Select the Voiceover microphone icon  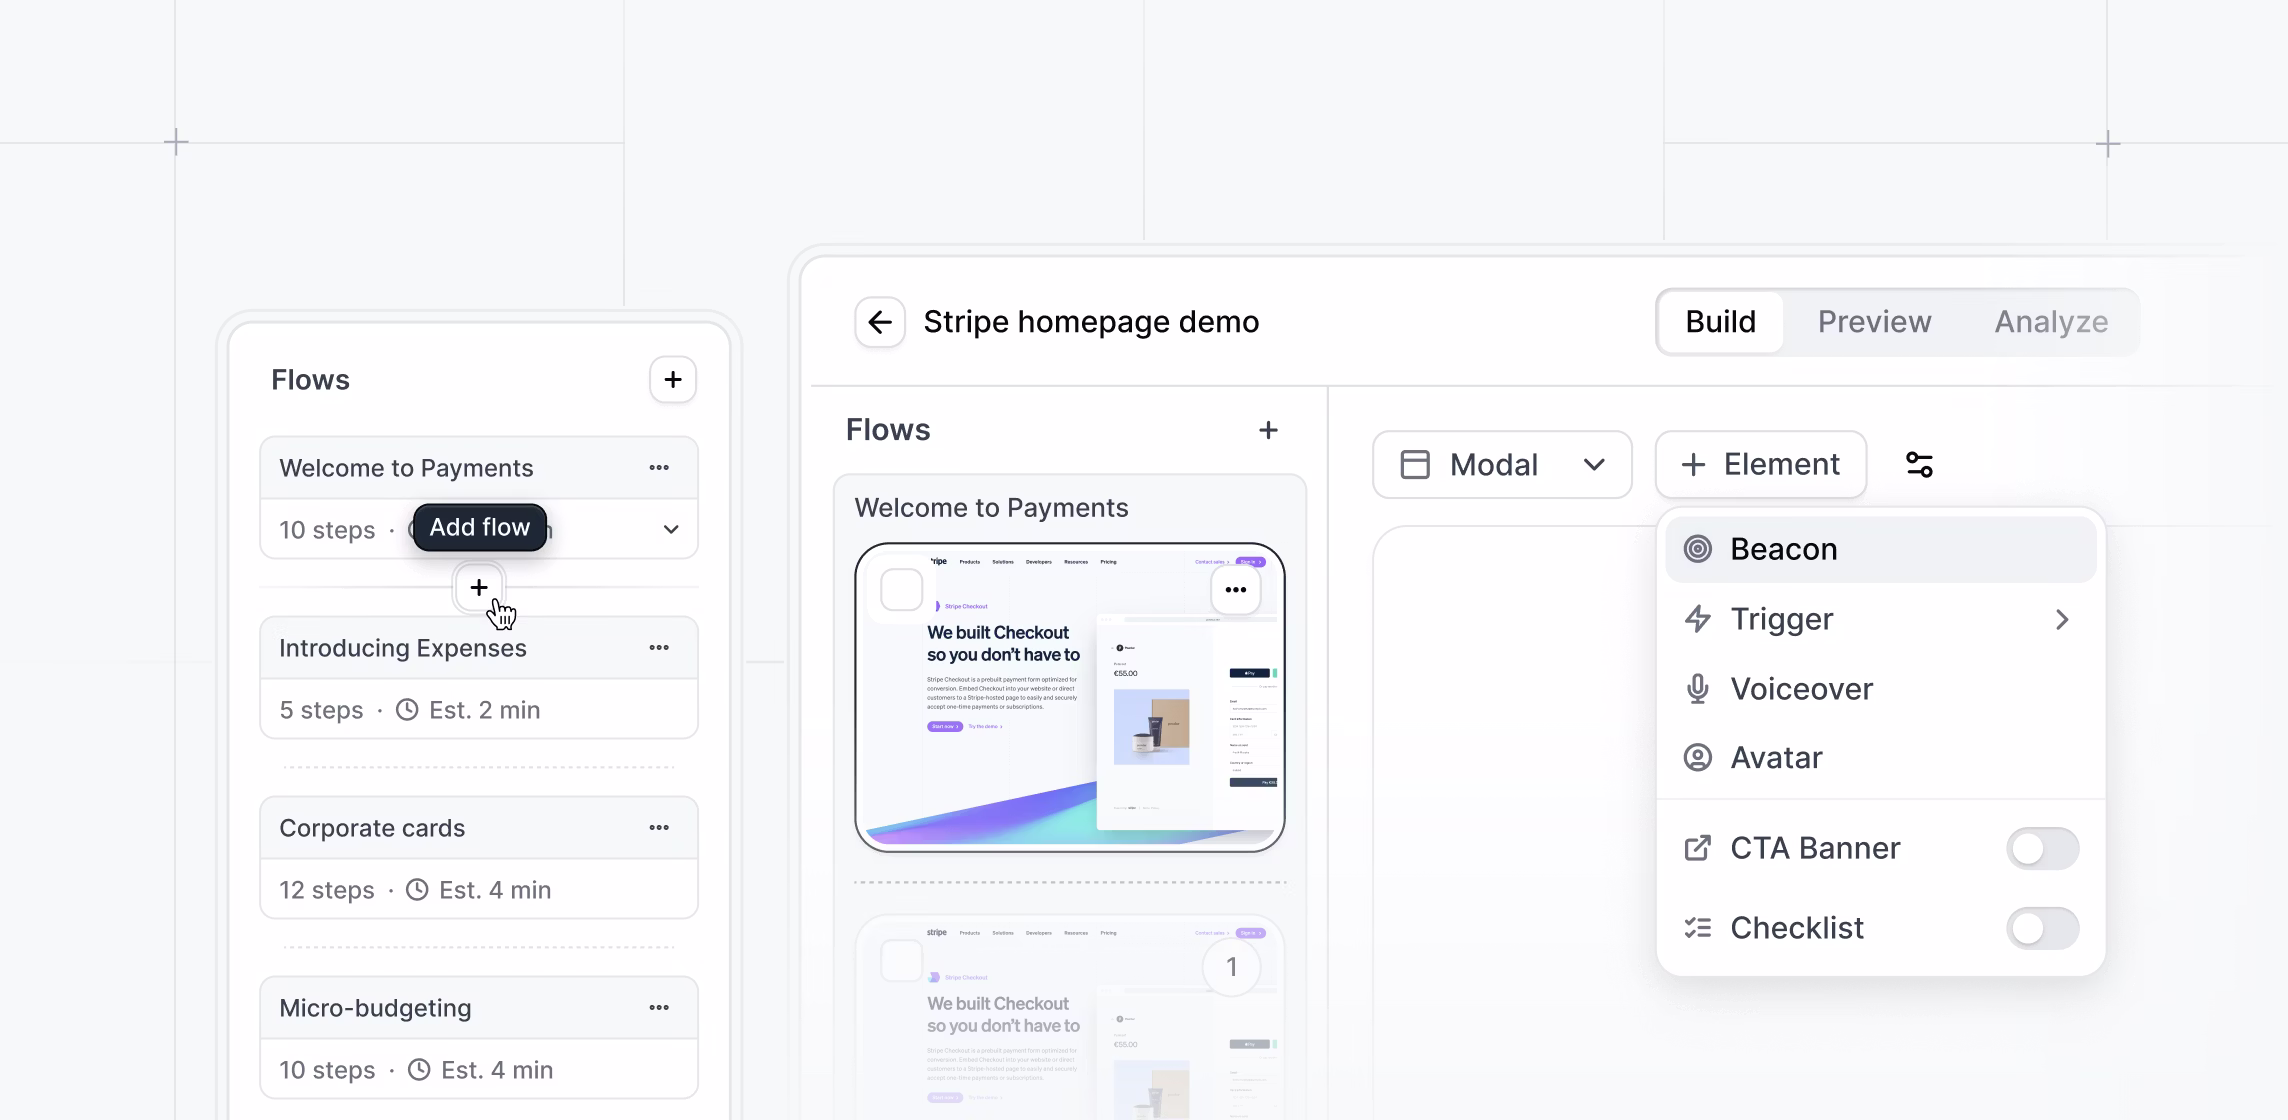(x=1697, y=688)
